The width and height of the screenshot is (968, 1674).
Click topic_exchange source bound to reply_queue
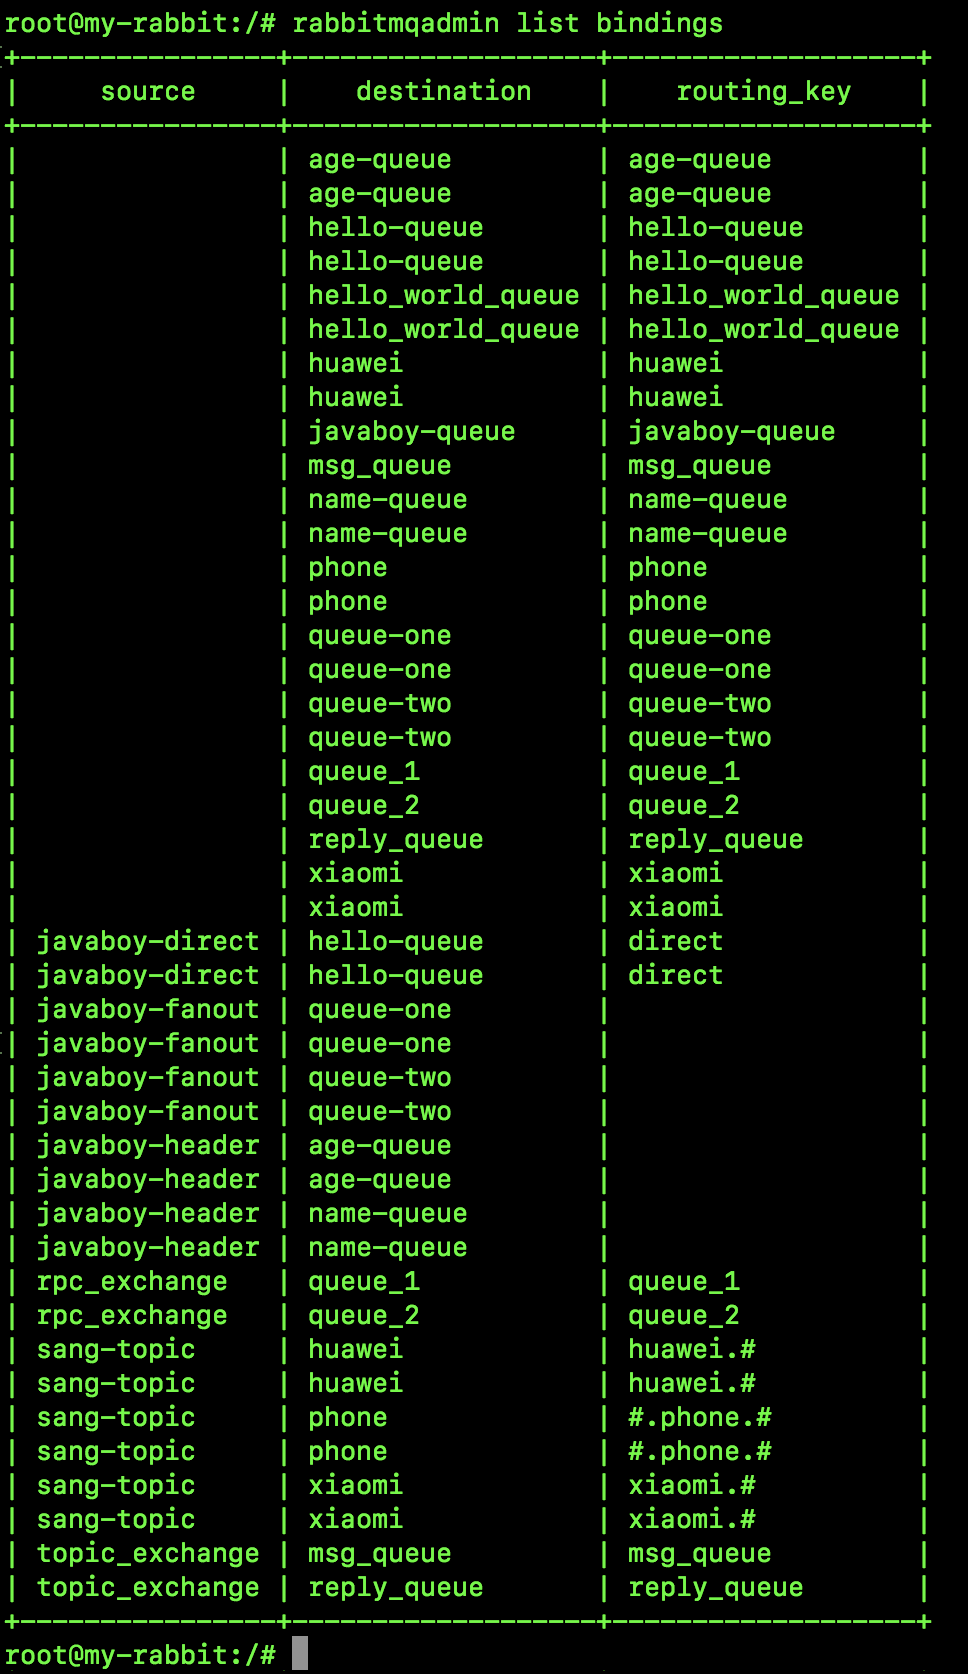point(148,1587)
